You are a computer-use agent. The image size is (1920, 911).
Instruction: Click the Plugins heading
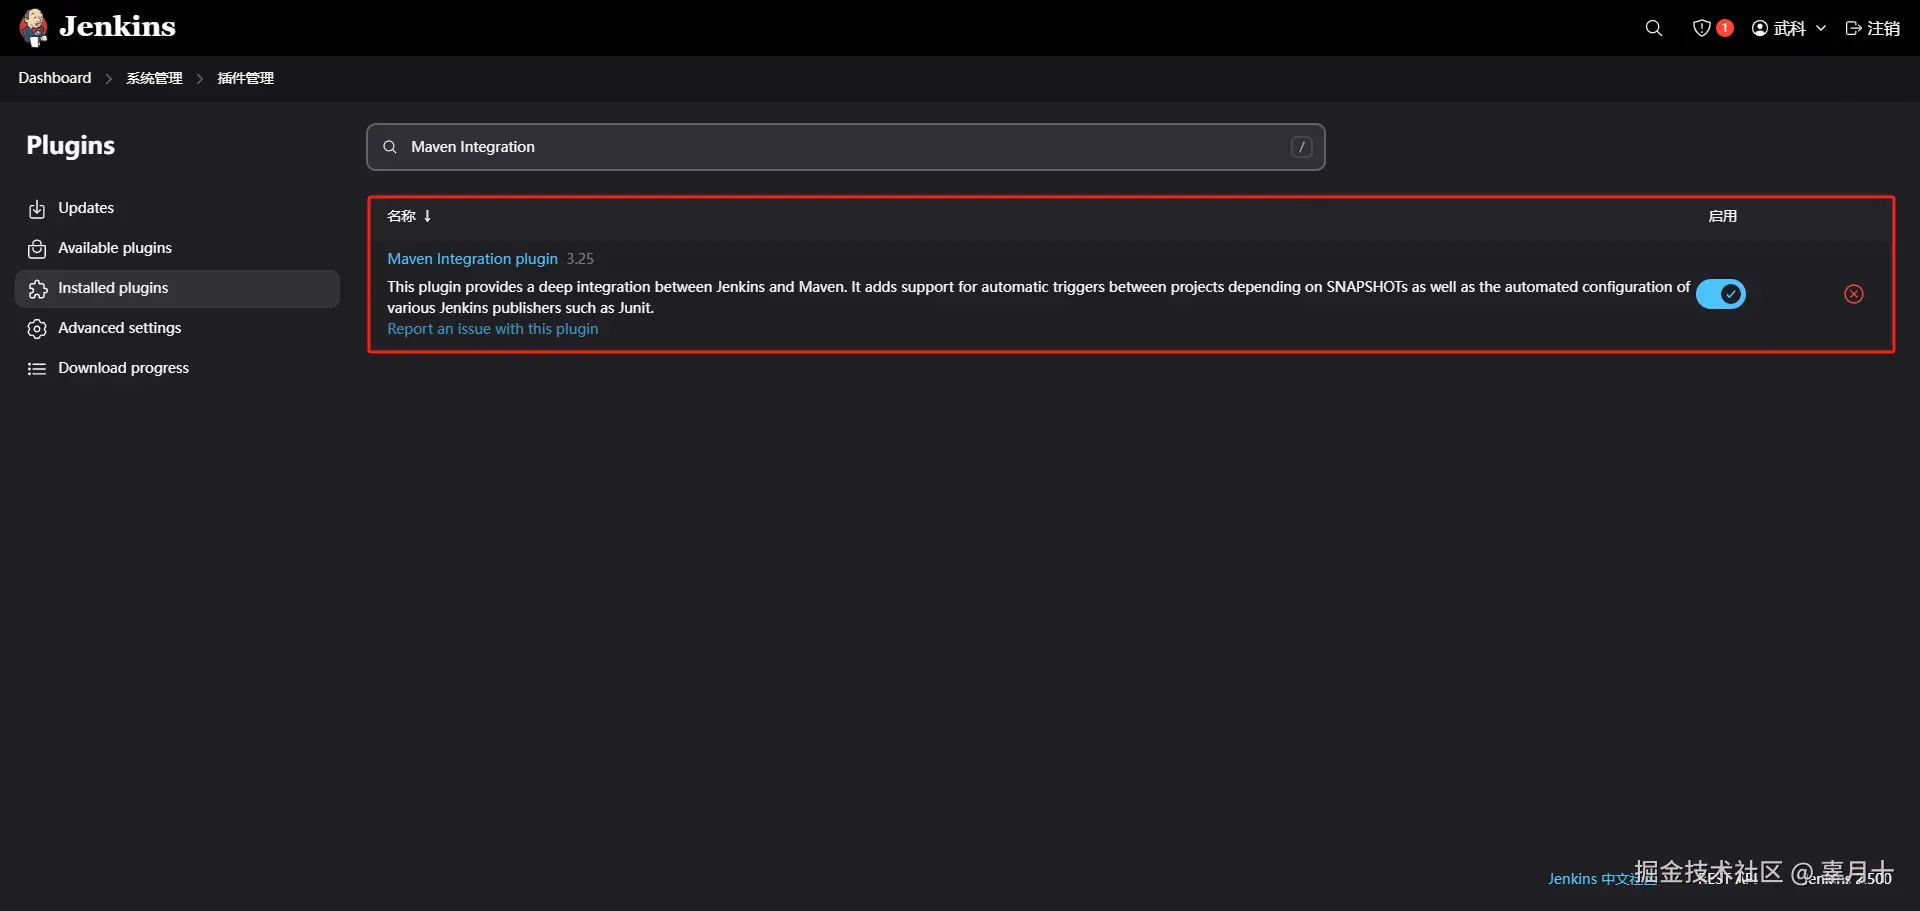(71, 146)
